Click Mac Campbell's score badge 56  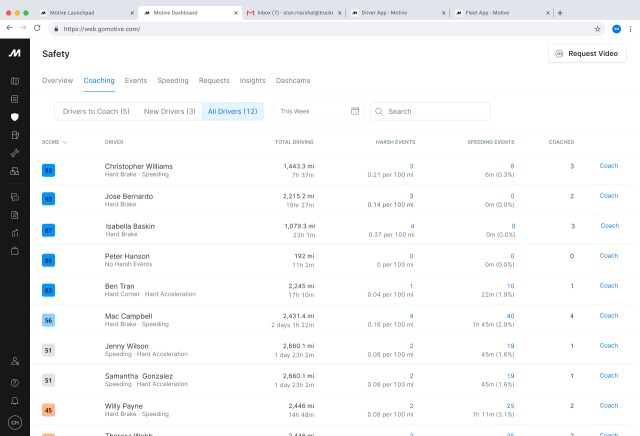coord(48,320)
